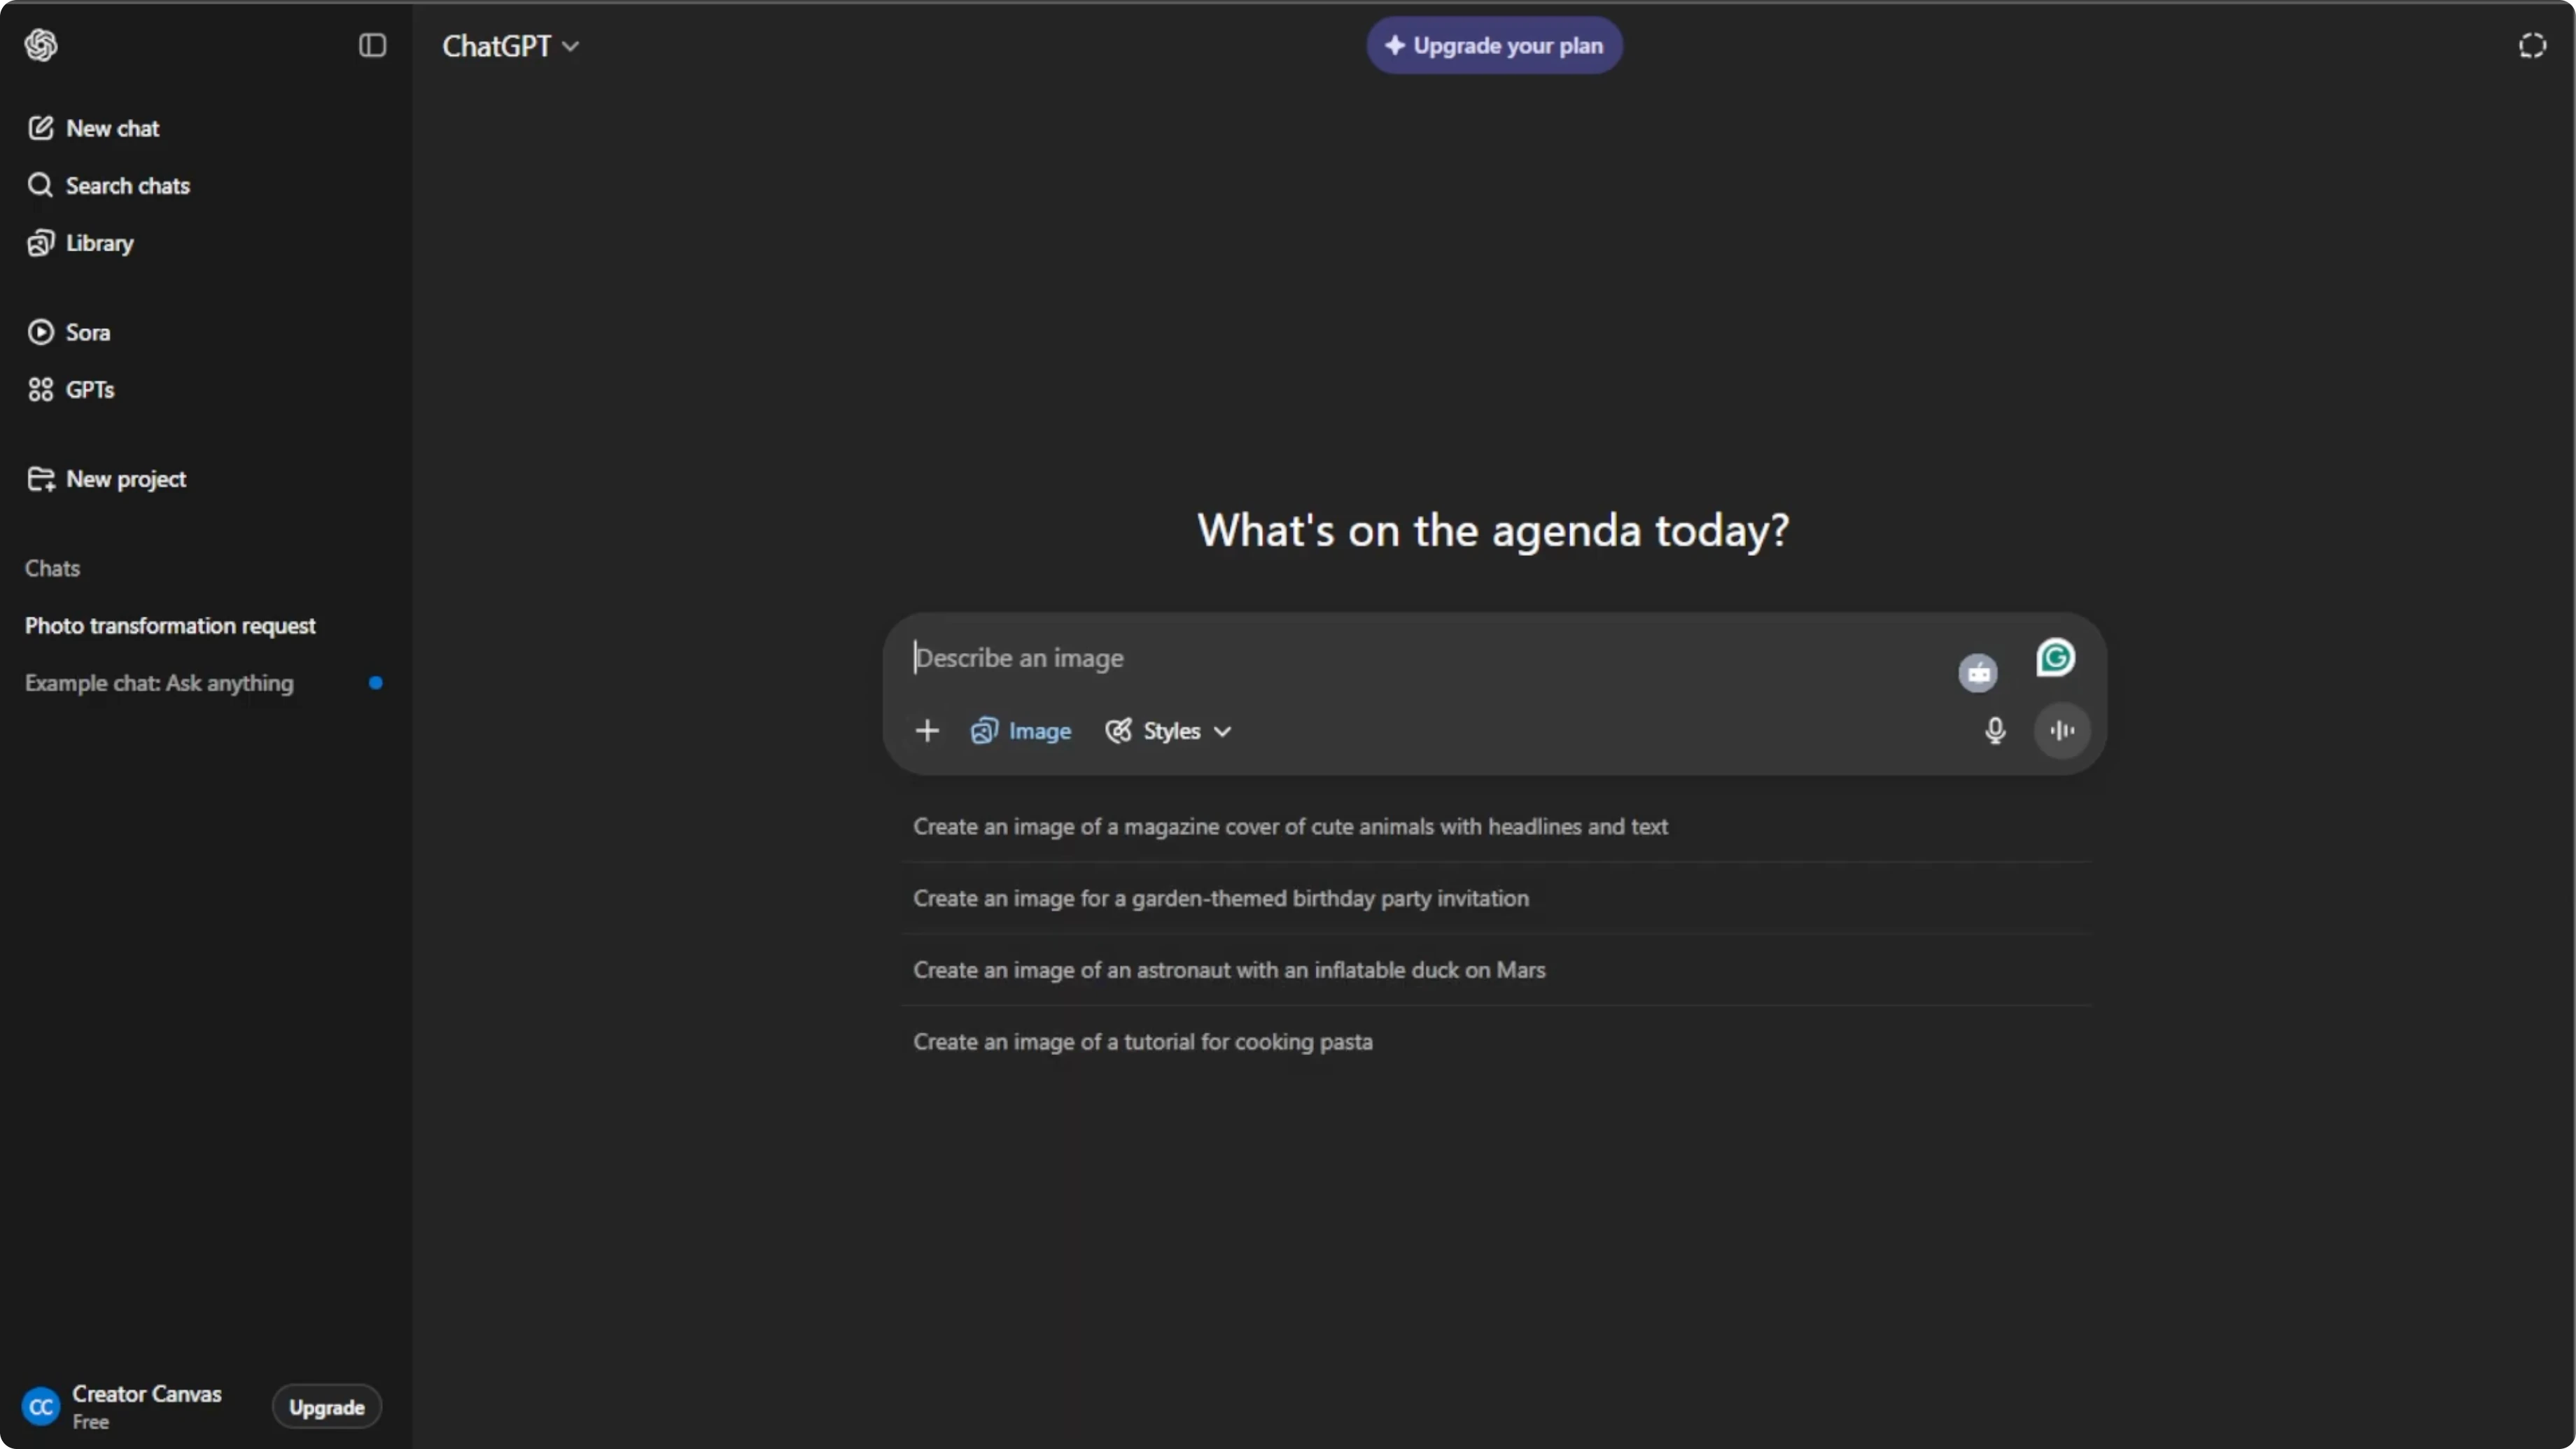Collapse the sidebar with the panel icon
Screen dimensions: 2576x1449
[372, 45]
